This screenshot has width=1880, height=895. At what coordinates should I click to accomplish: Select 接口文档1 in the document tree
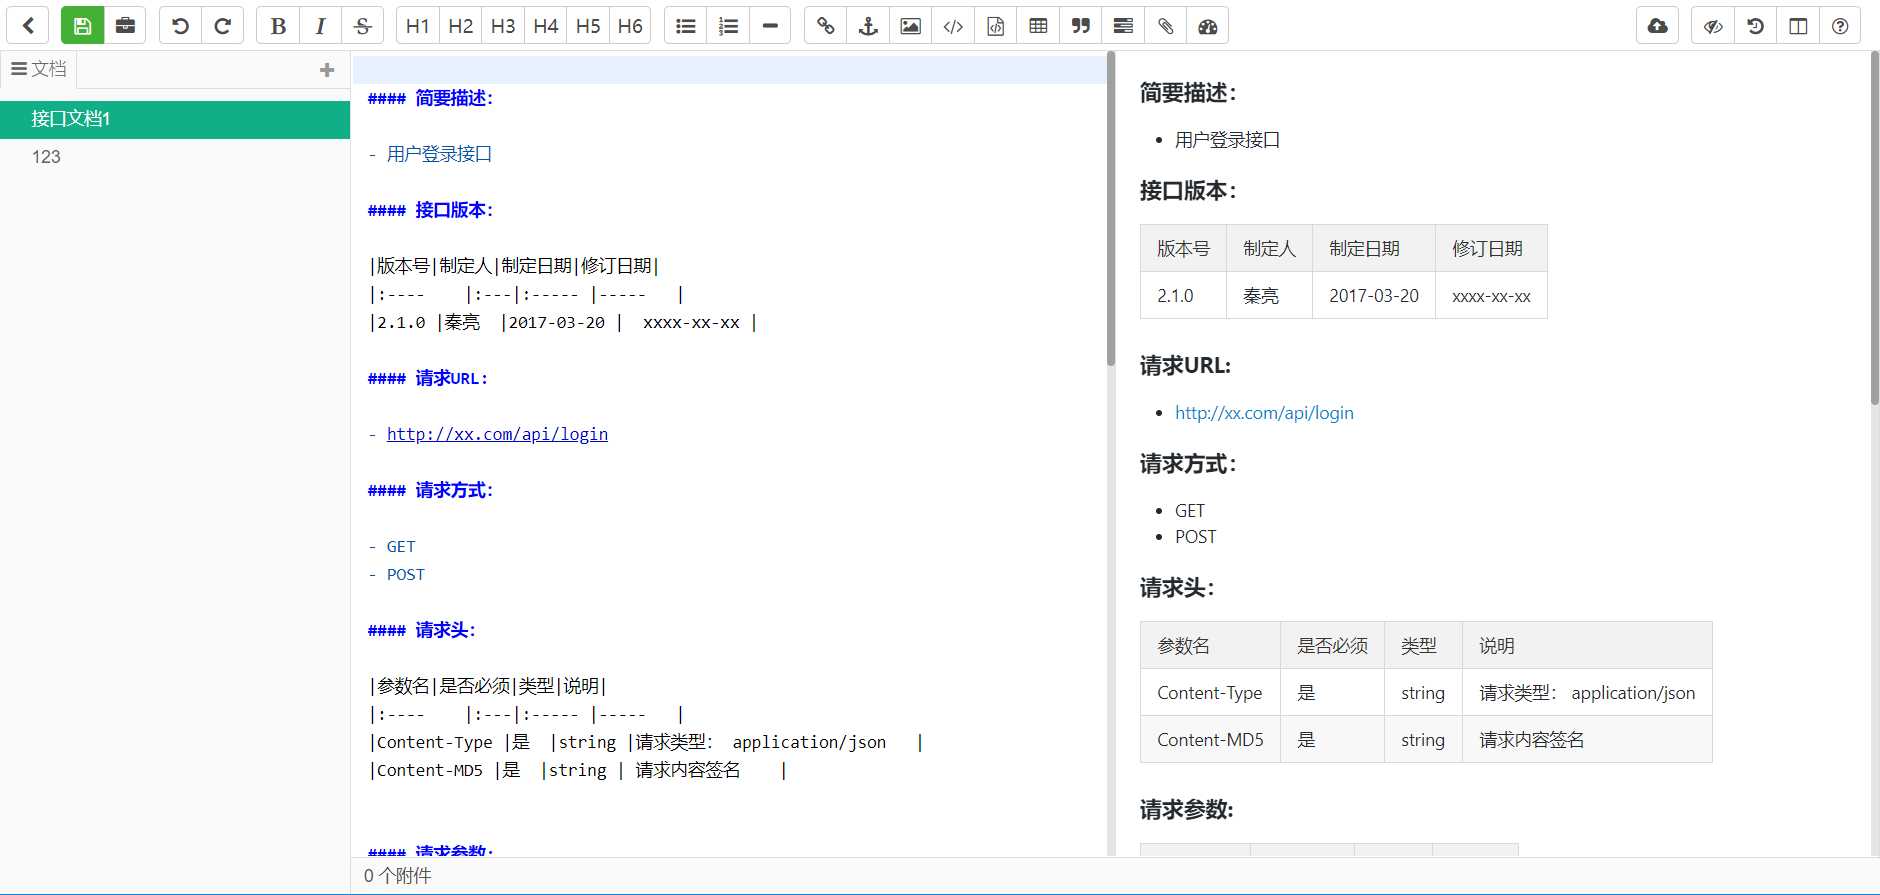(175, 119)
